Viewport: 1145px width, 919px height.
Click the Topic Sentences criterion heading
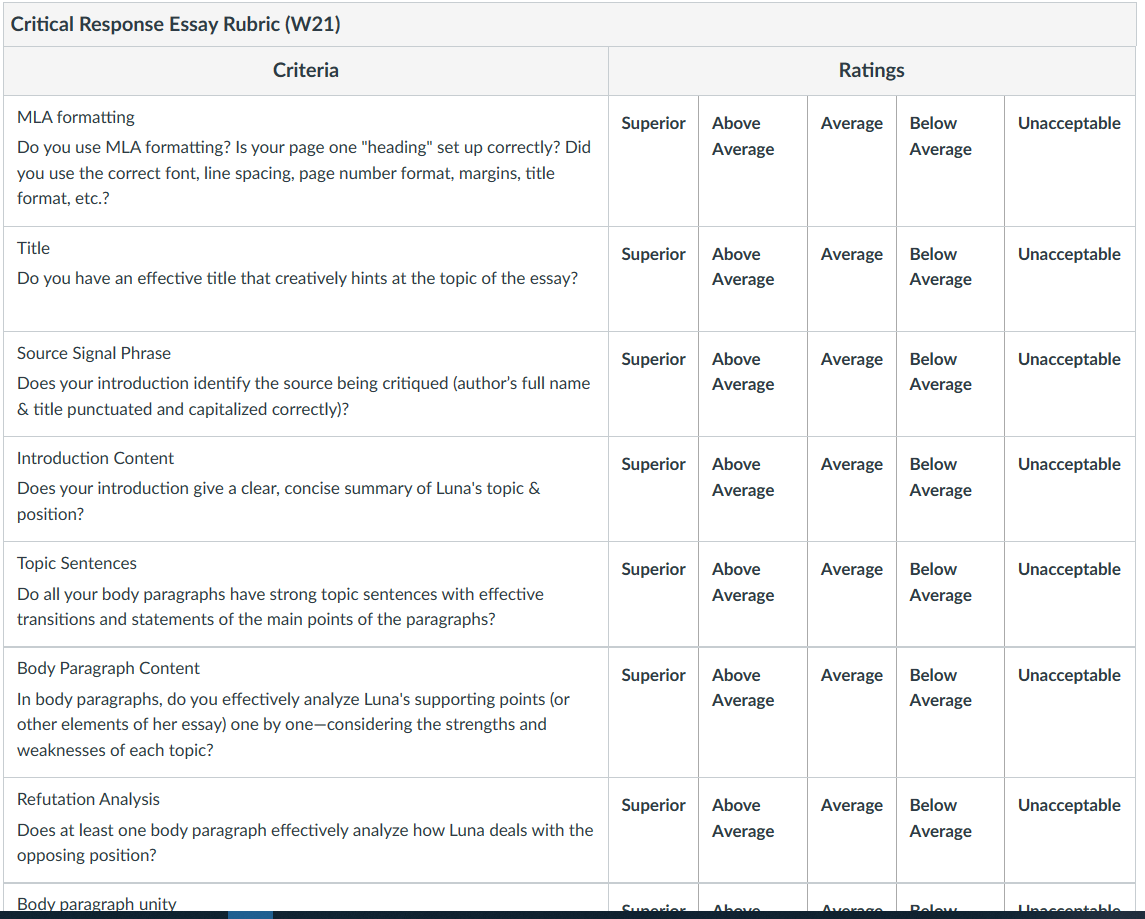pos(77,564)
